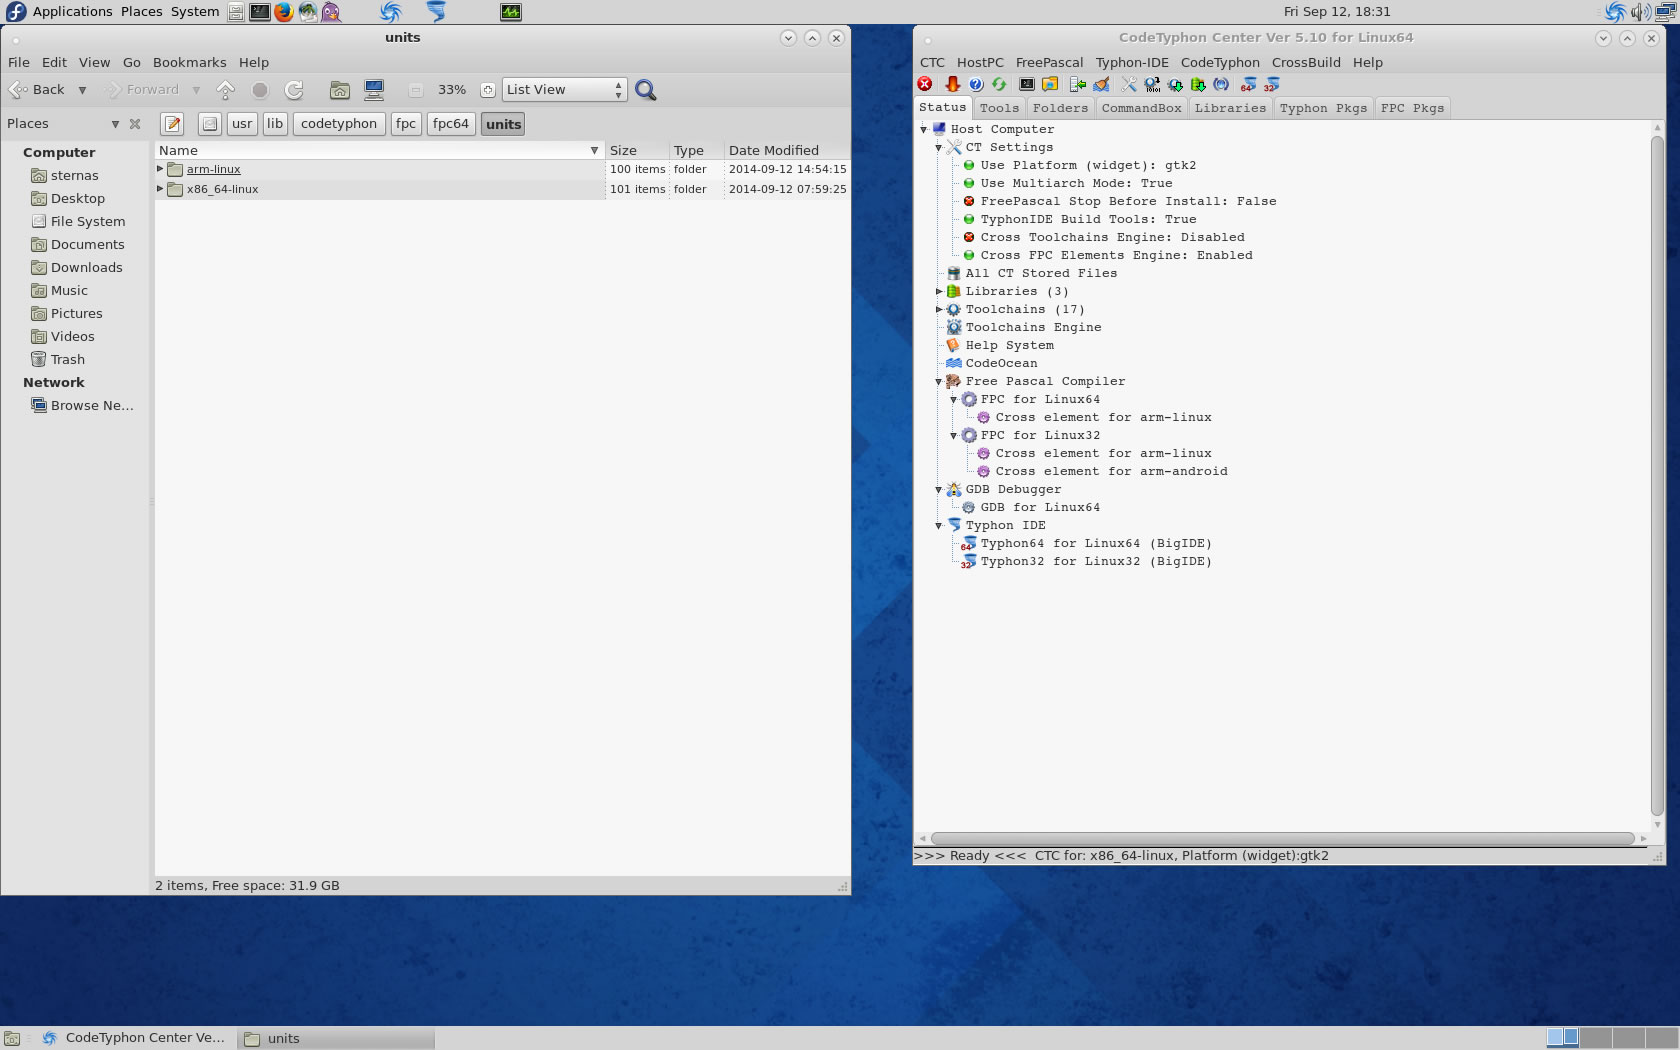1680x1050 pixels.
Task: Close the Places sidebar with X icon
Action: click(135, 124)
